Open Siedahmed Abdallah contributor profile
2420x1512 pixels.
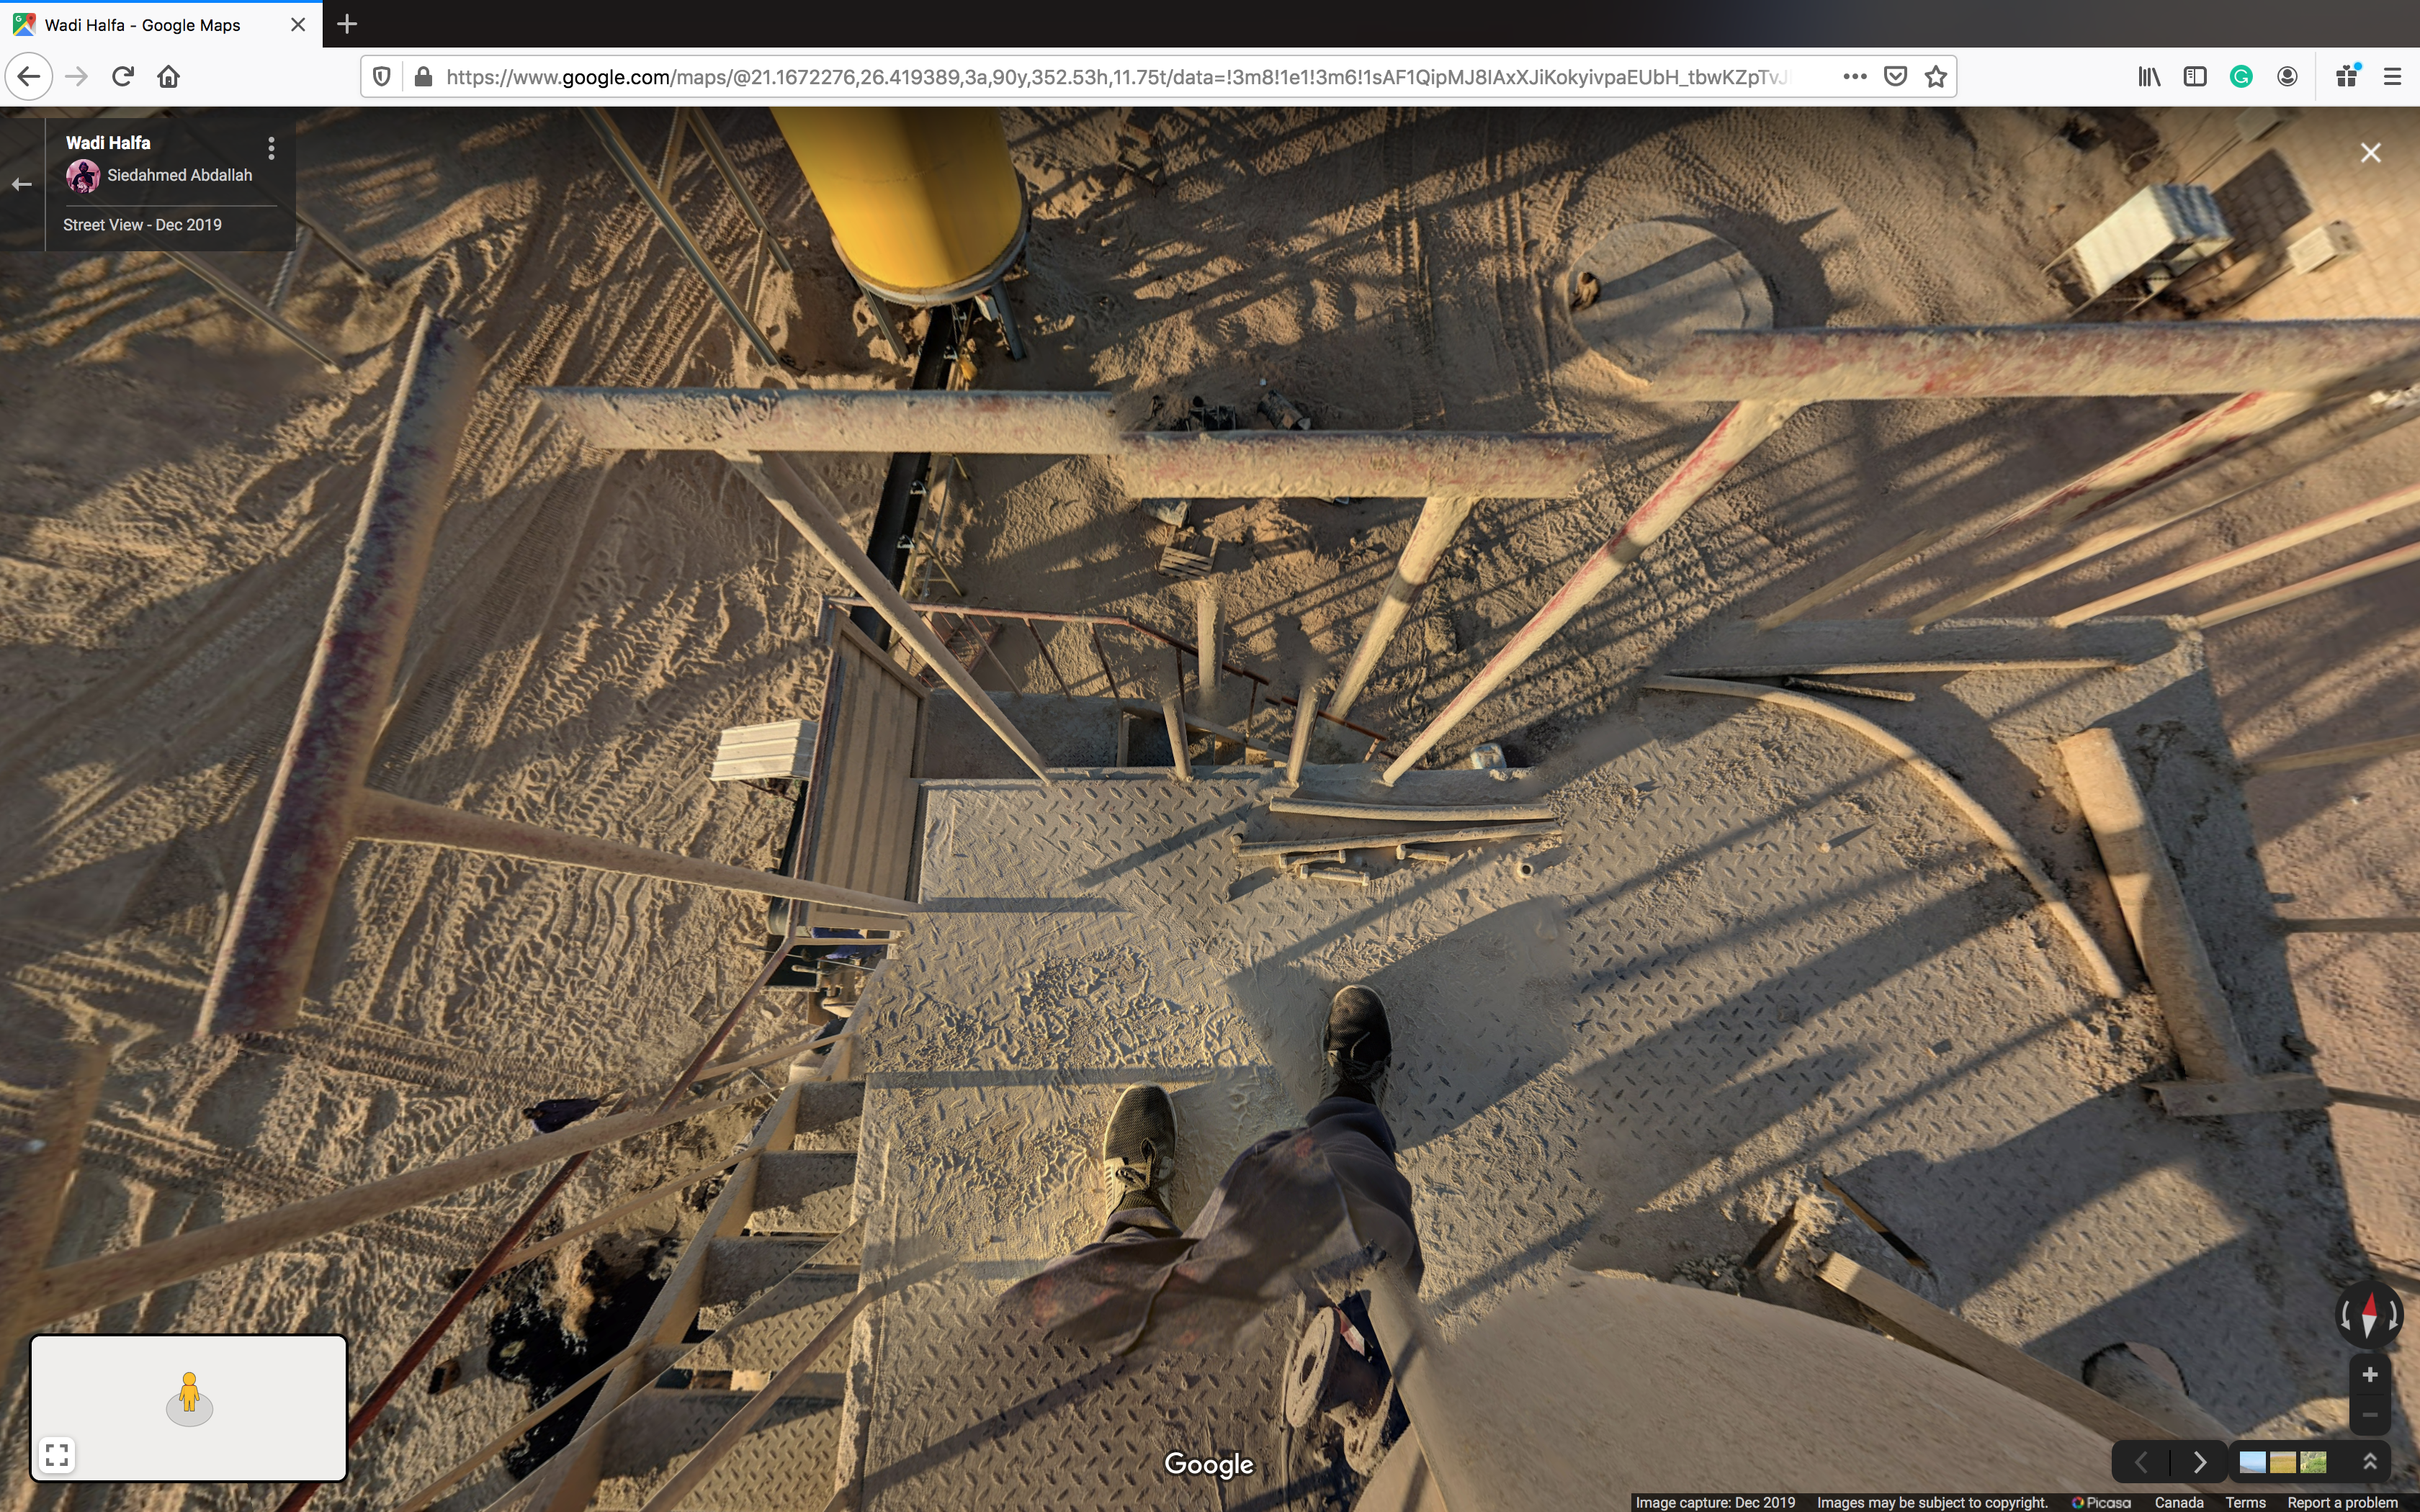pyautogui.click(x=179, y=175)
